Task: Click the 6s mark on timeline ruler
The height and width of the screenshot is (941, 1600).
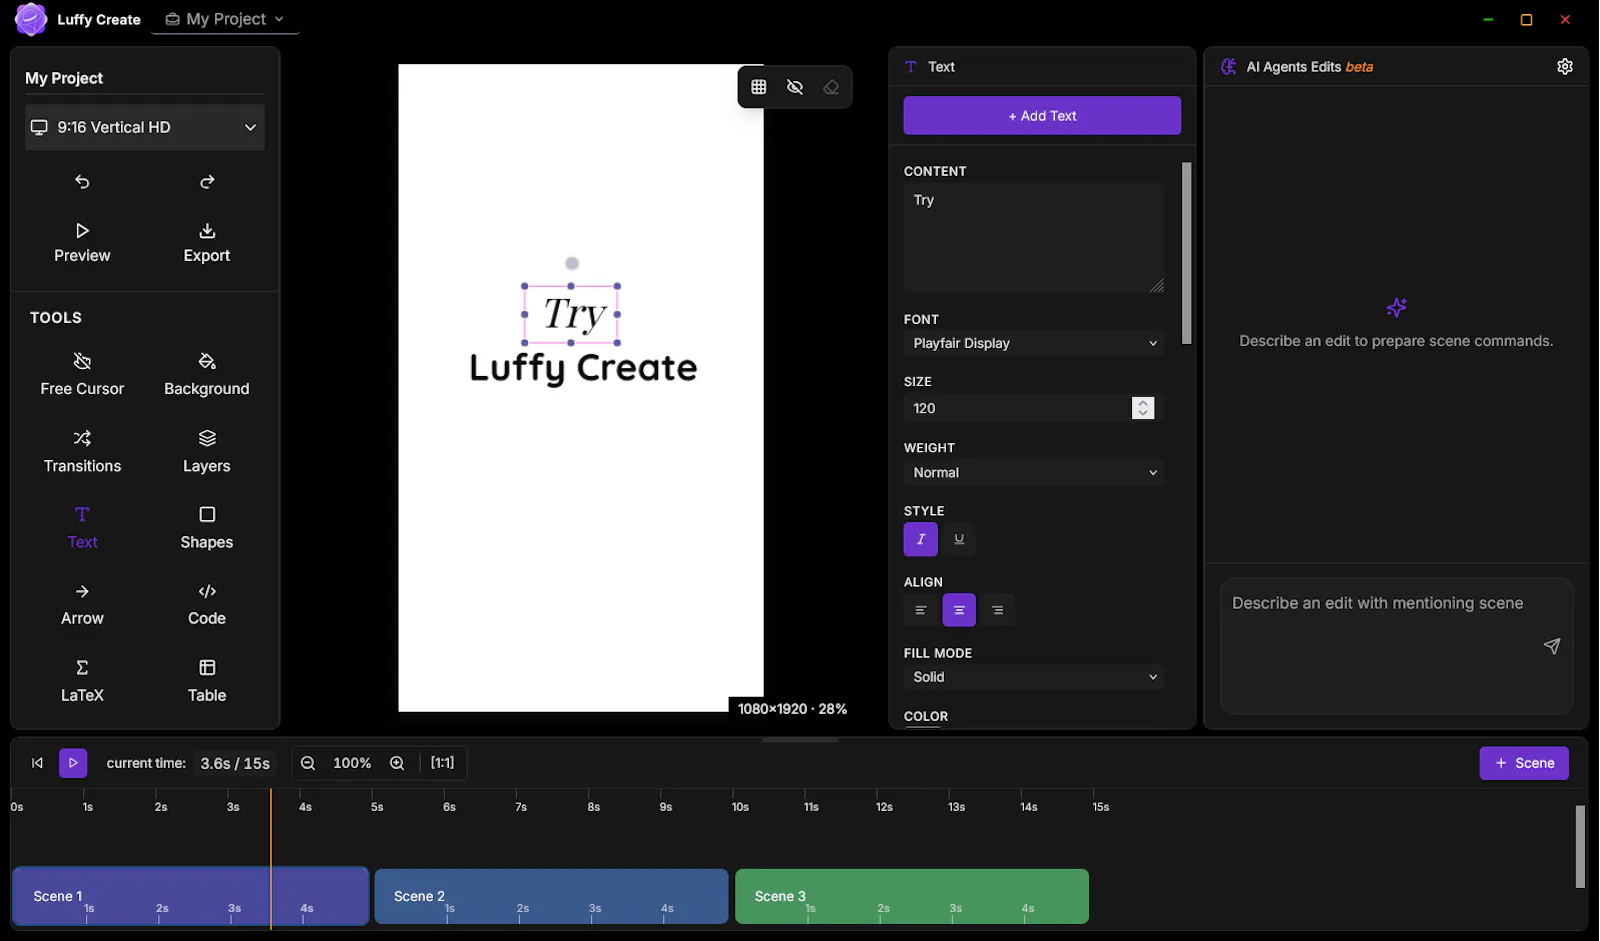Action: 449,807
